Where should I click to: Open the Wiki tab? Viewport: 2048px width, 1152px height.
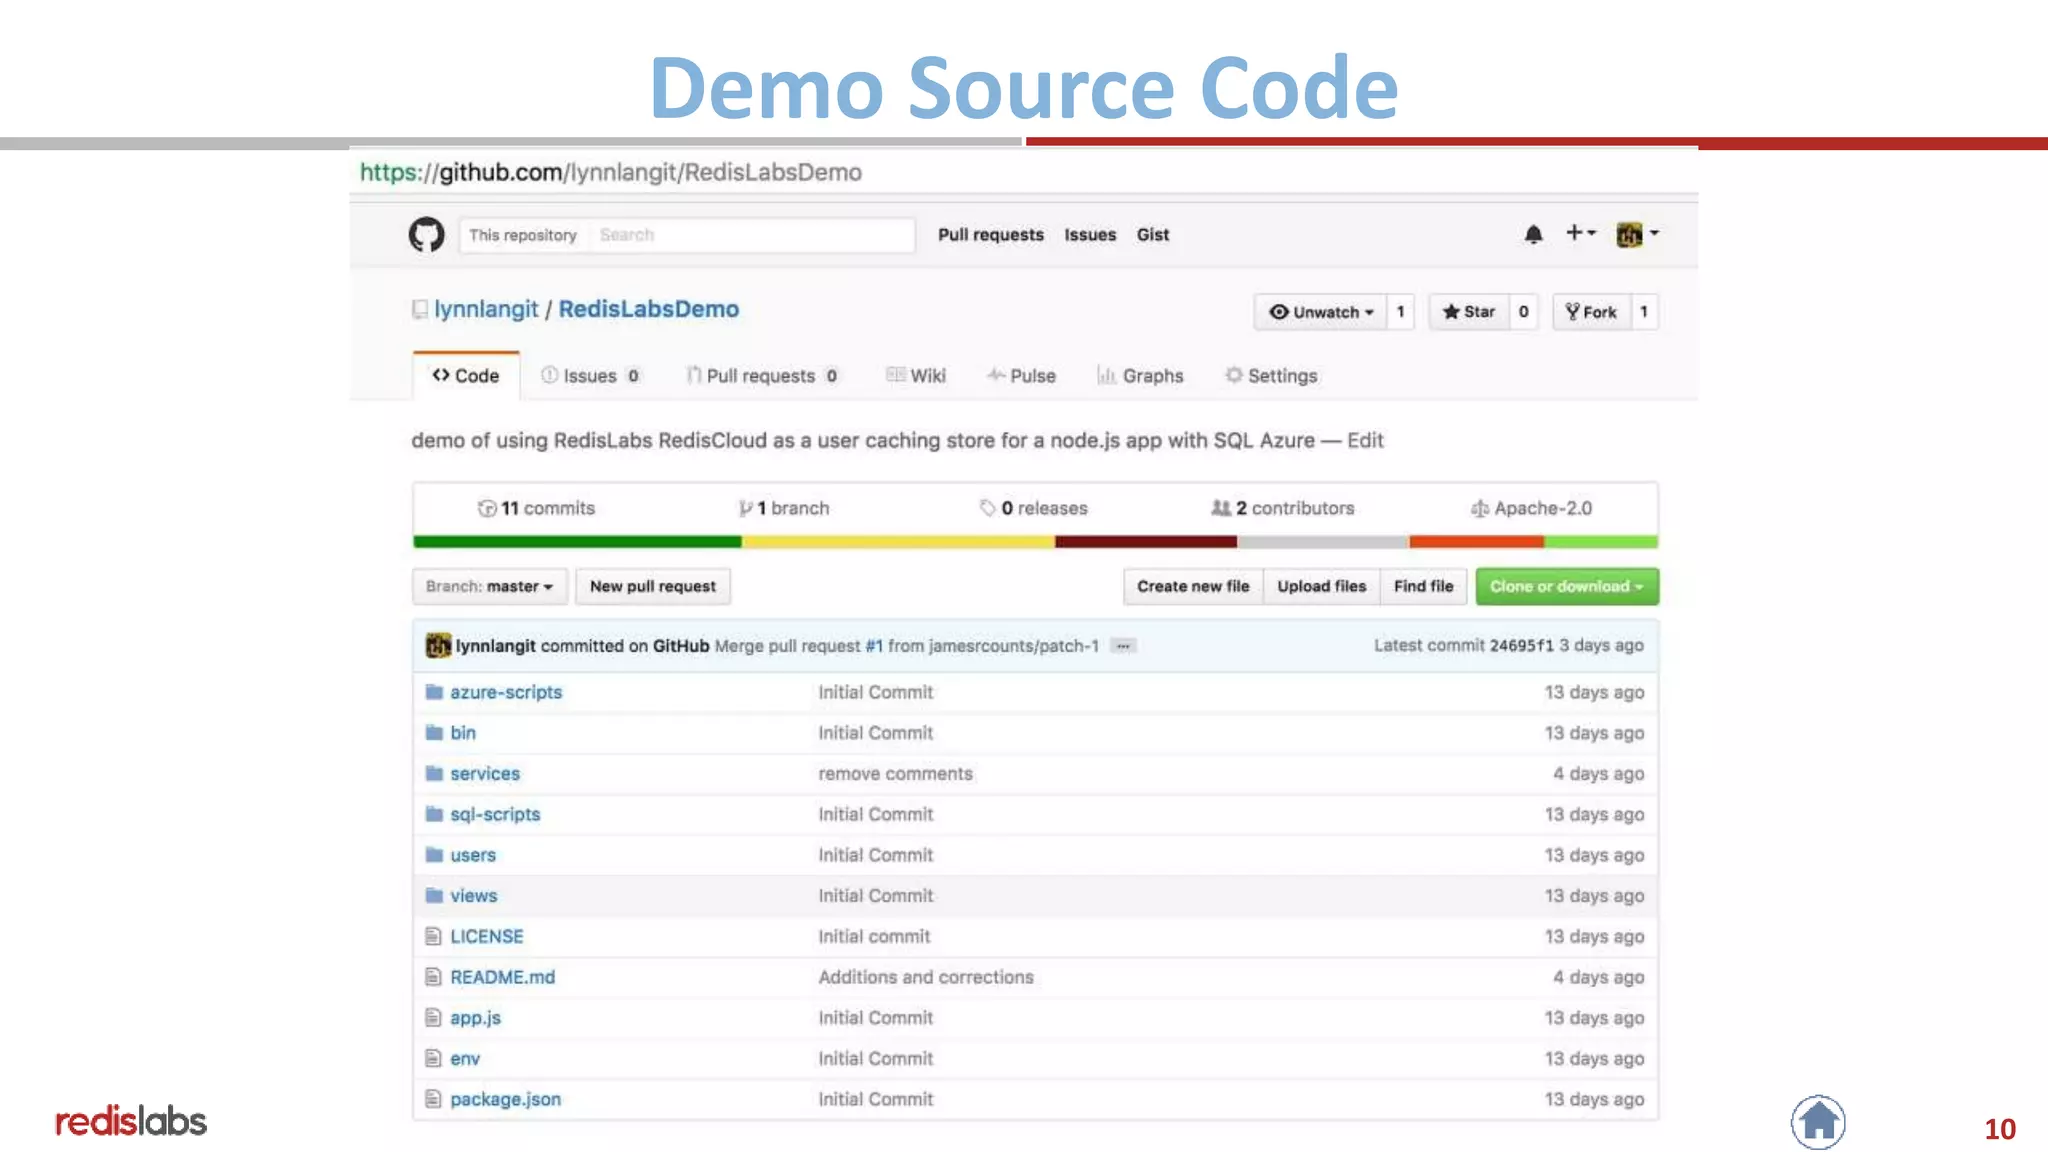pyautogui.click(x=916, y=376)
